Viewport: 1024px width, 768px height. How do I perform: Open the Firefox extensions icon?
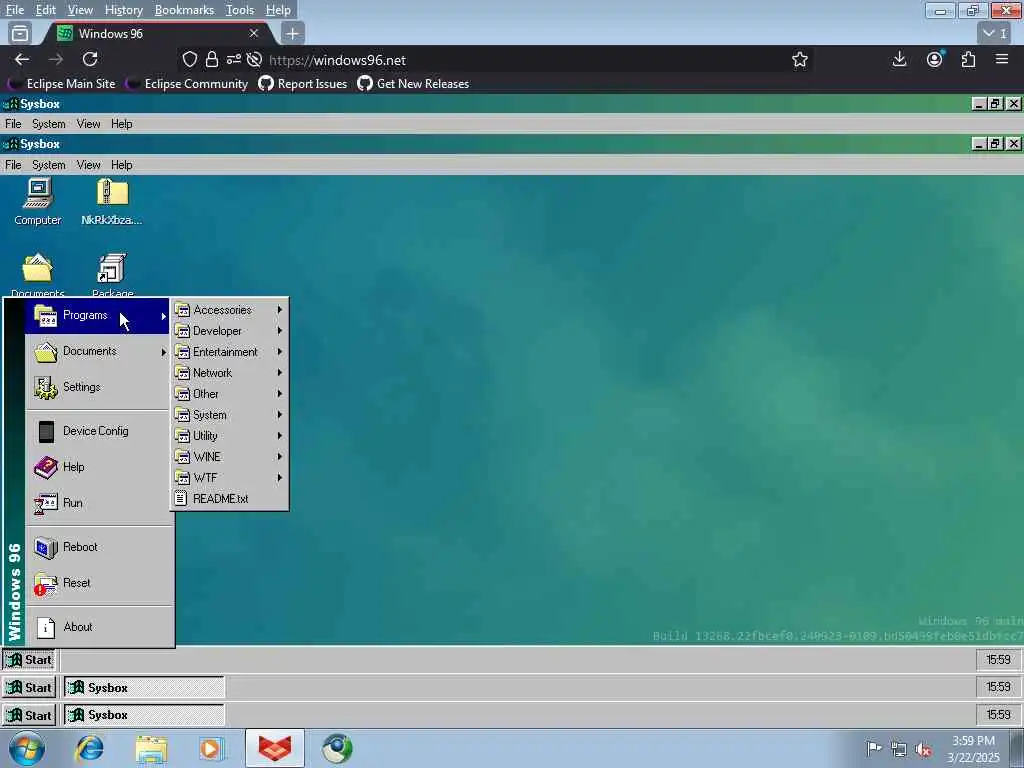tap(968, 59)
